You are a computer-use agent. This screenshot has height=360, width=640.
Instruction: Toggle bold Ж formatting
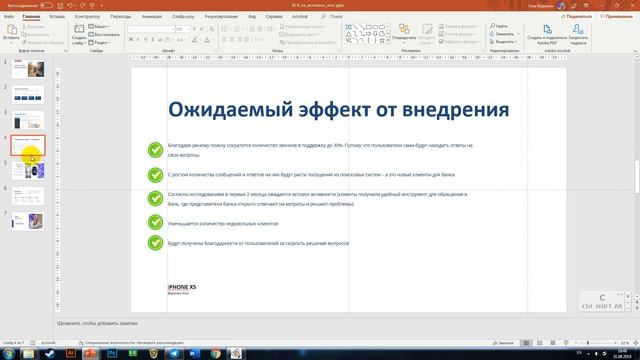tap(131, 40)
